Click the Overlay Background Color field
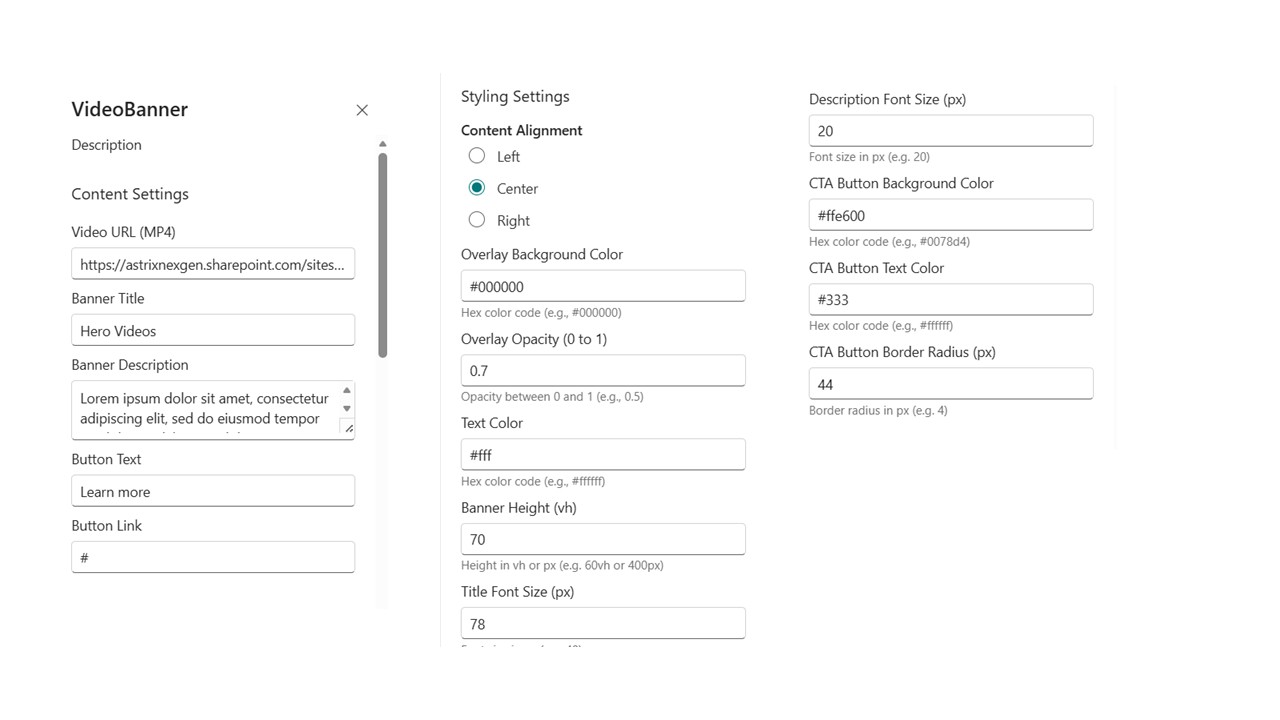Viewport: 1280px width, 720px height. click(x=602, y=286)
